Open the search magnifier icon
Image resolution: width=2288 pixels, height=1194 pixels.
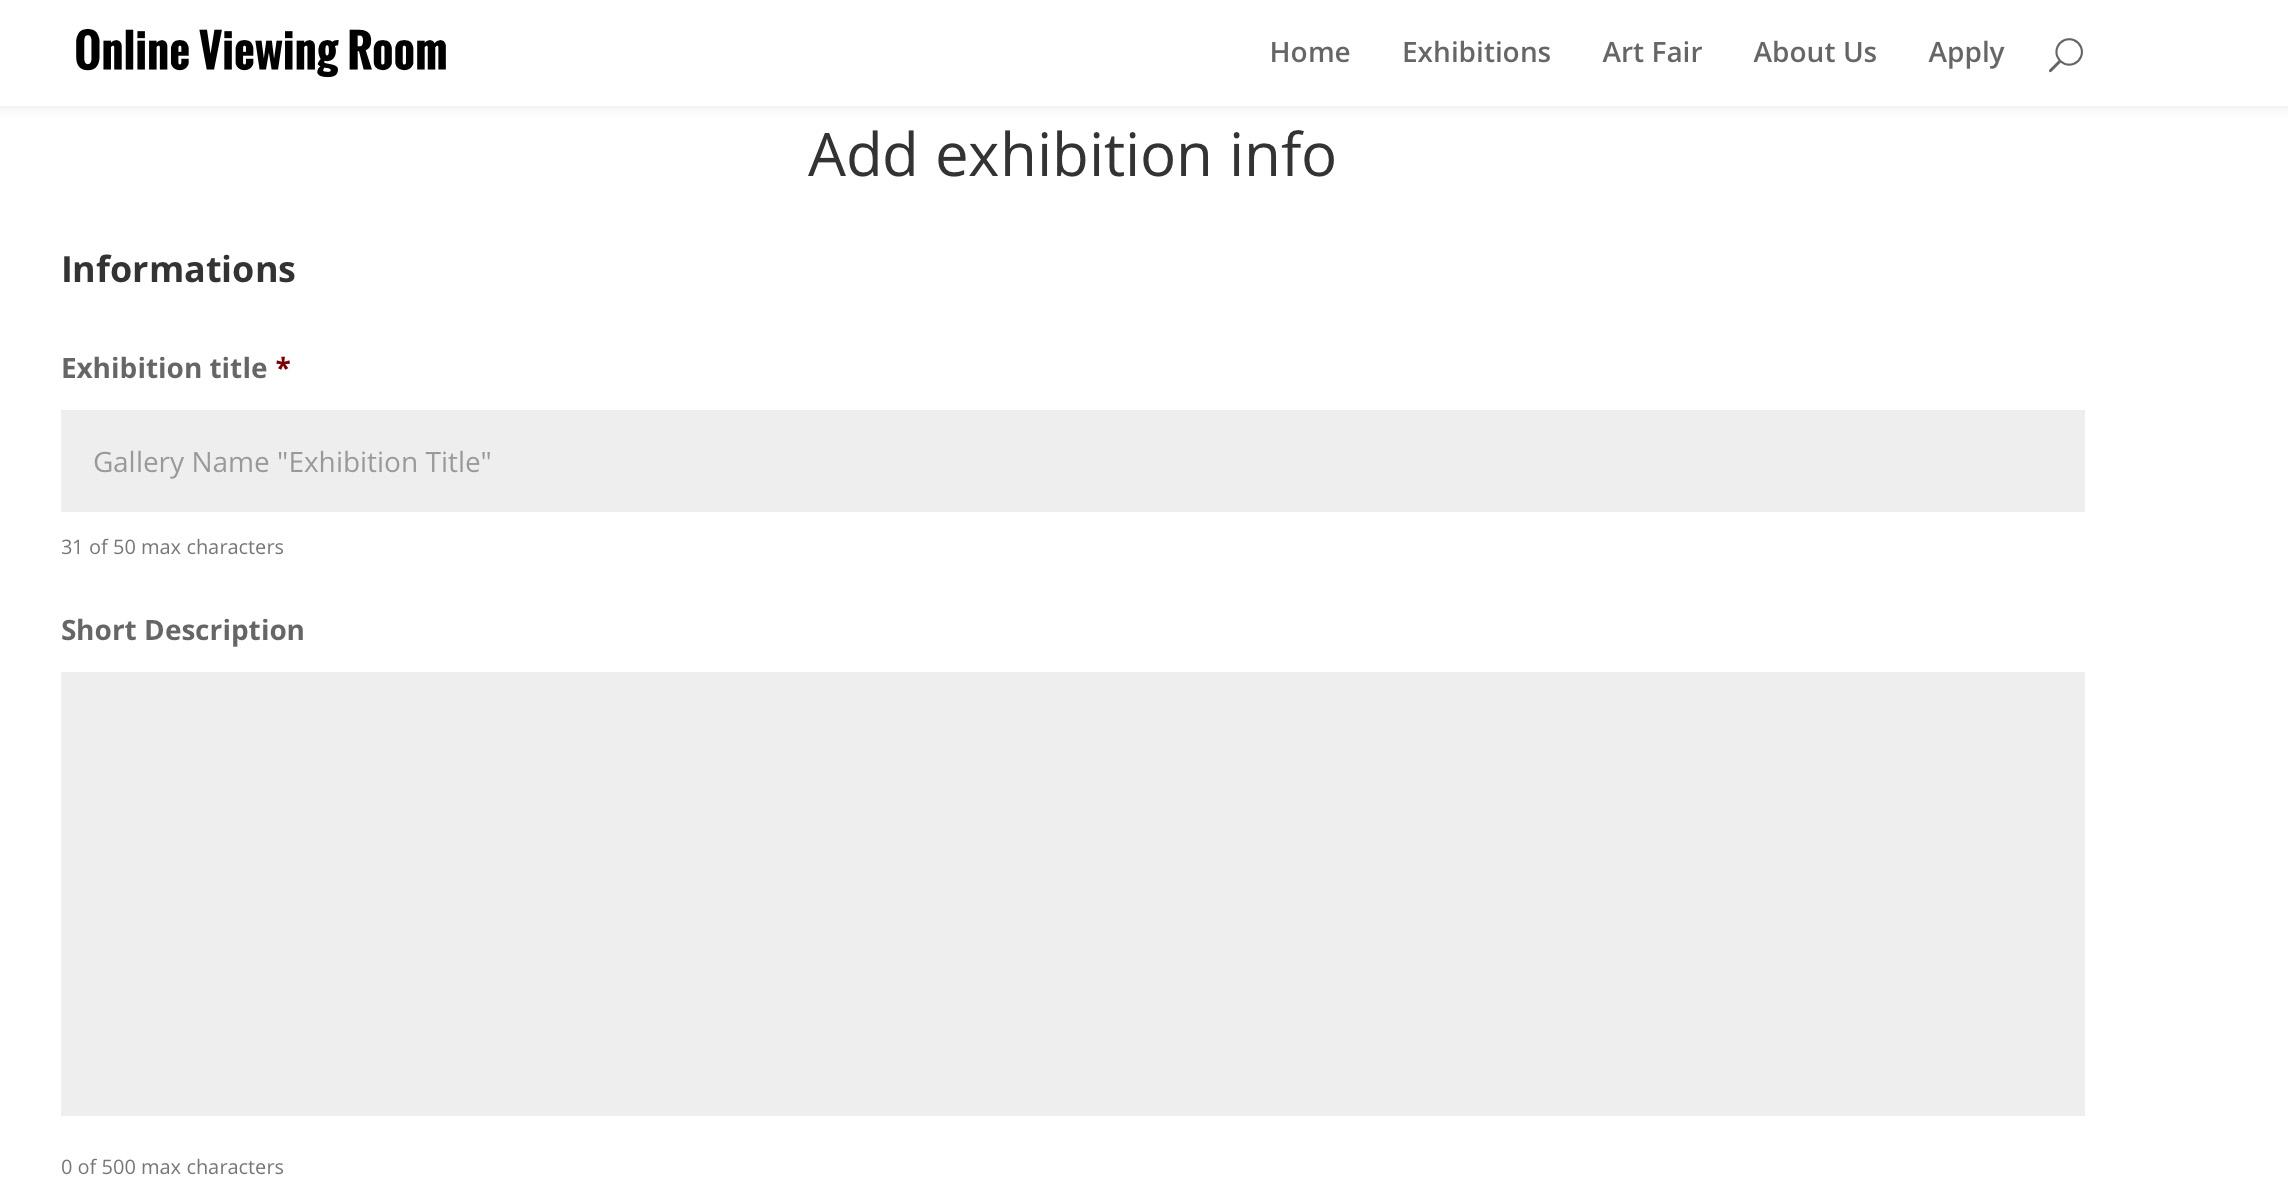pos(2065,54)
